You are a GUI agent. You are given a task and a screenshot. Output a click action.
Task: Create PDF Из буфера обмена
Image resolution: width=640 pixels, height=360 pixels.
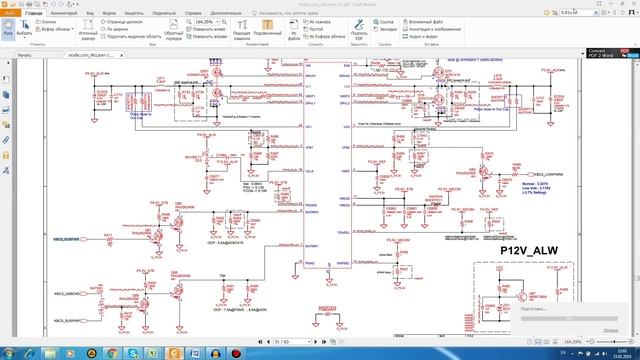324,36
